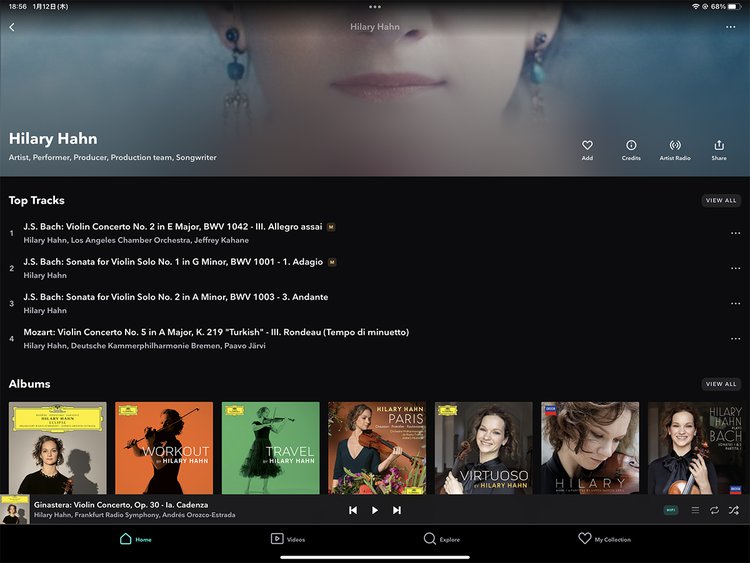Tap the Master badge on the BWV 1042 track
Screen dimensions: 750x563
(x=331, y=227)
